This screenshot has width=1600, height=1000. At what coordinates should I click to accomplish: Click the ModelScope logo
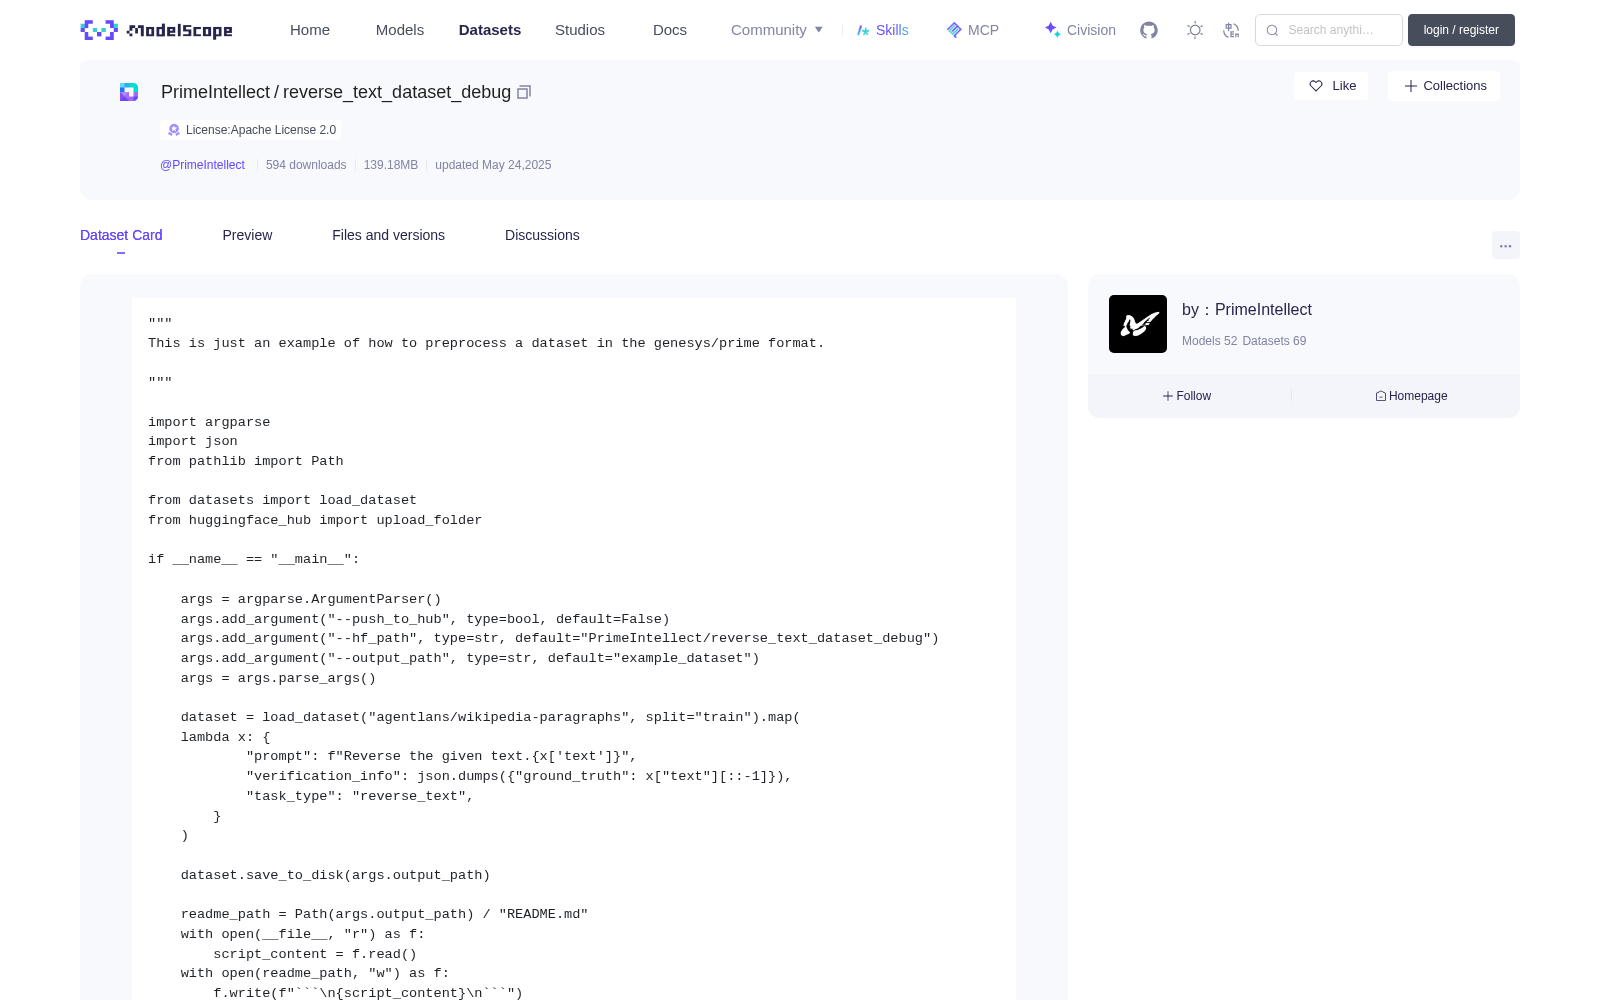click(157, 30)
